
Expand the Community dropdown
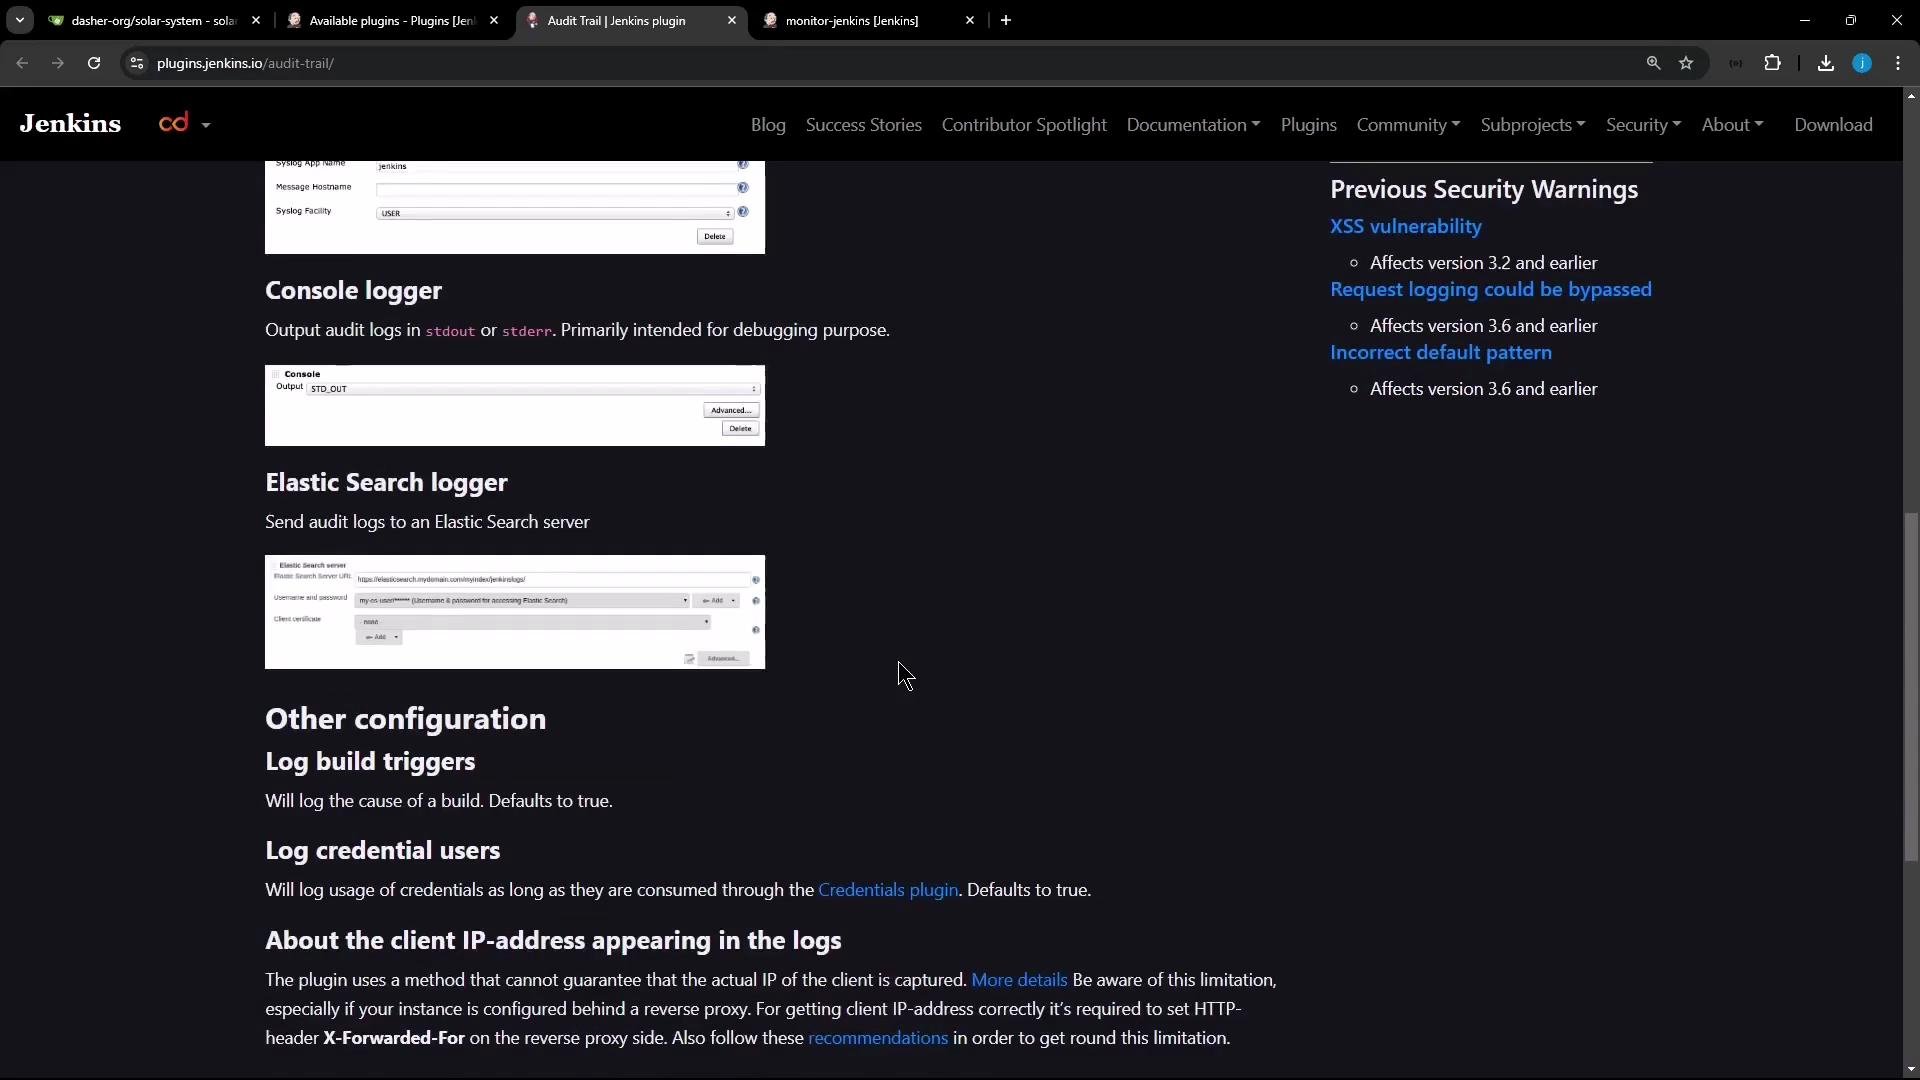[x=1408, y=125]
